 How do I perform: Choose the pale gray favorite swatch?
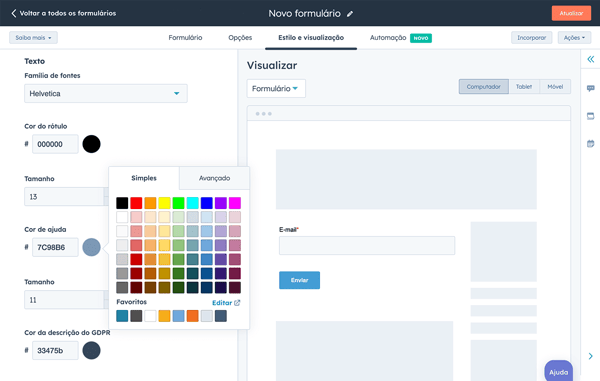pyautogui.click(x=207, y=316)
